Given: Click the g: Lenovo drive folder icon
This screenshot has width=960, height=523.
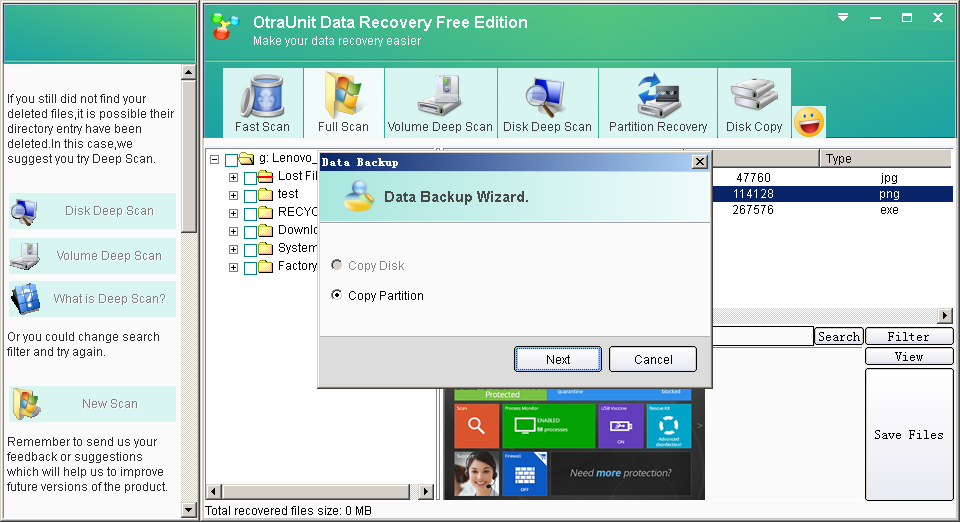Looking at the screenshot, I should tap(246, 159).
